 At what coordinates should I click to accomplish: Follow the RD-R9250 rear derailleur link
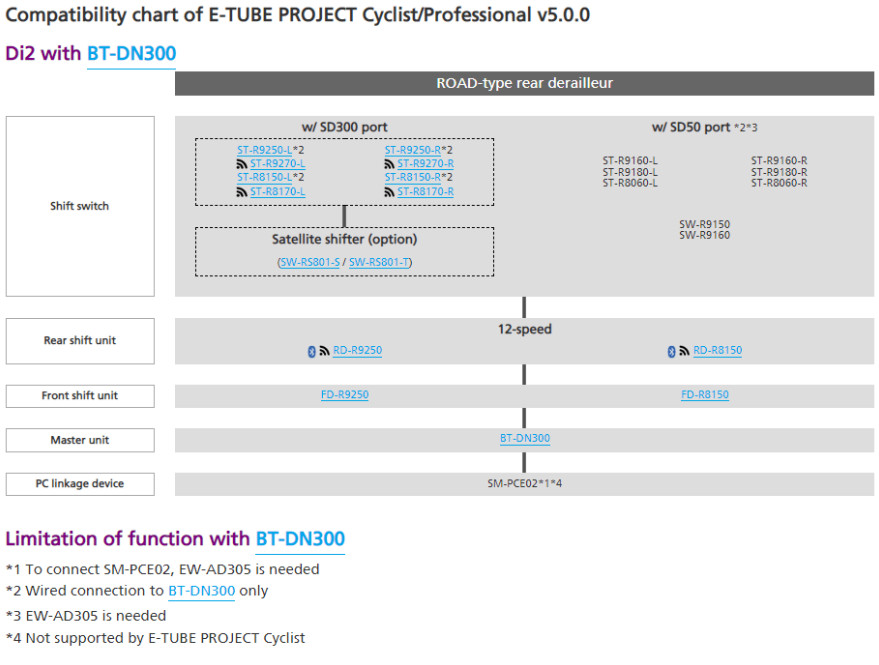[x=358, y=350]
